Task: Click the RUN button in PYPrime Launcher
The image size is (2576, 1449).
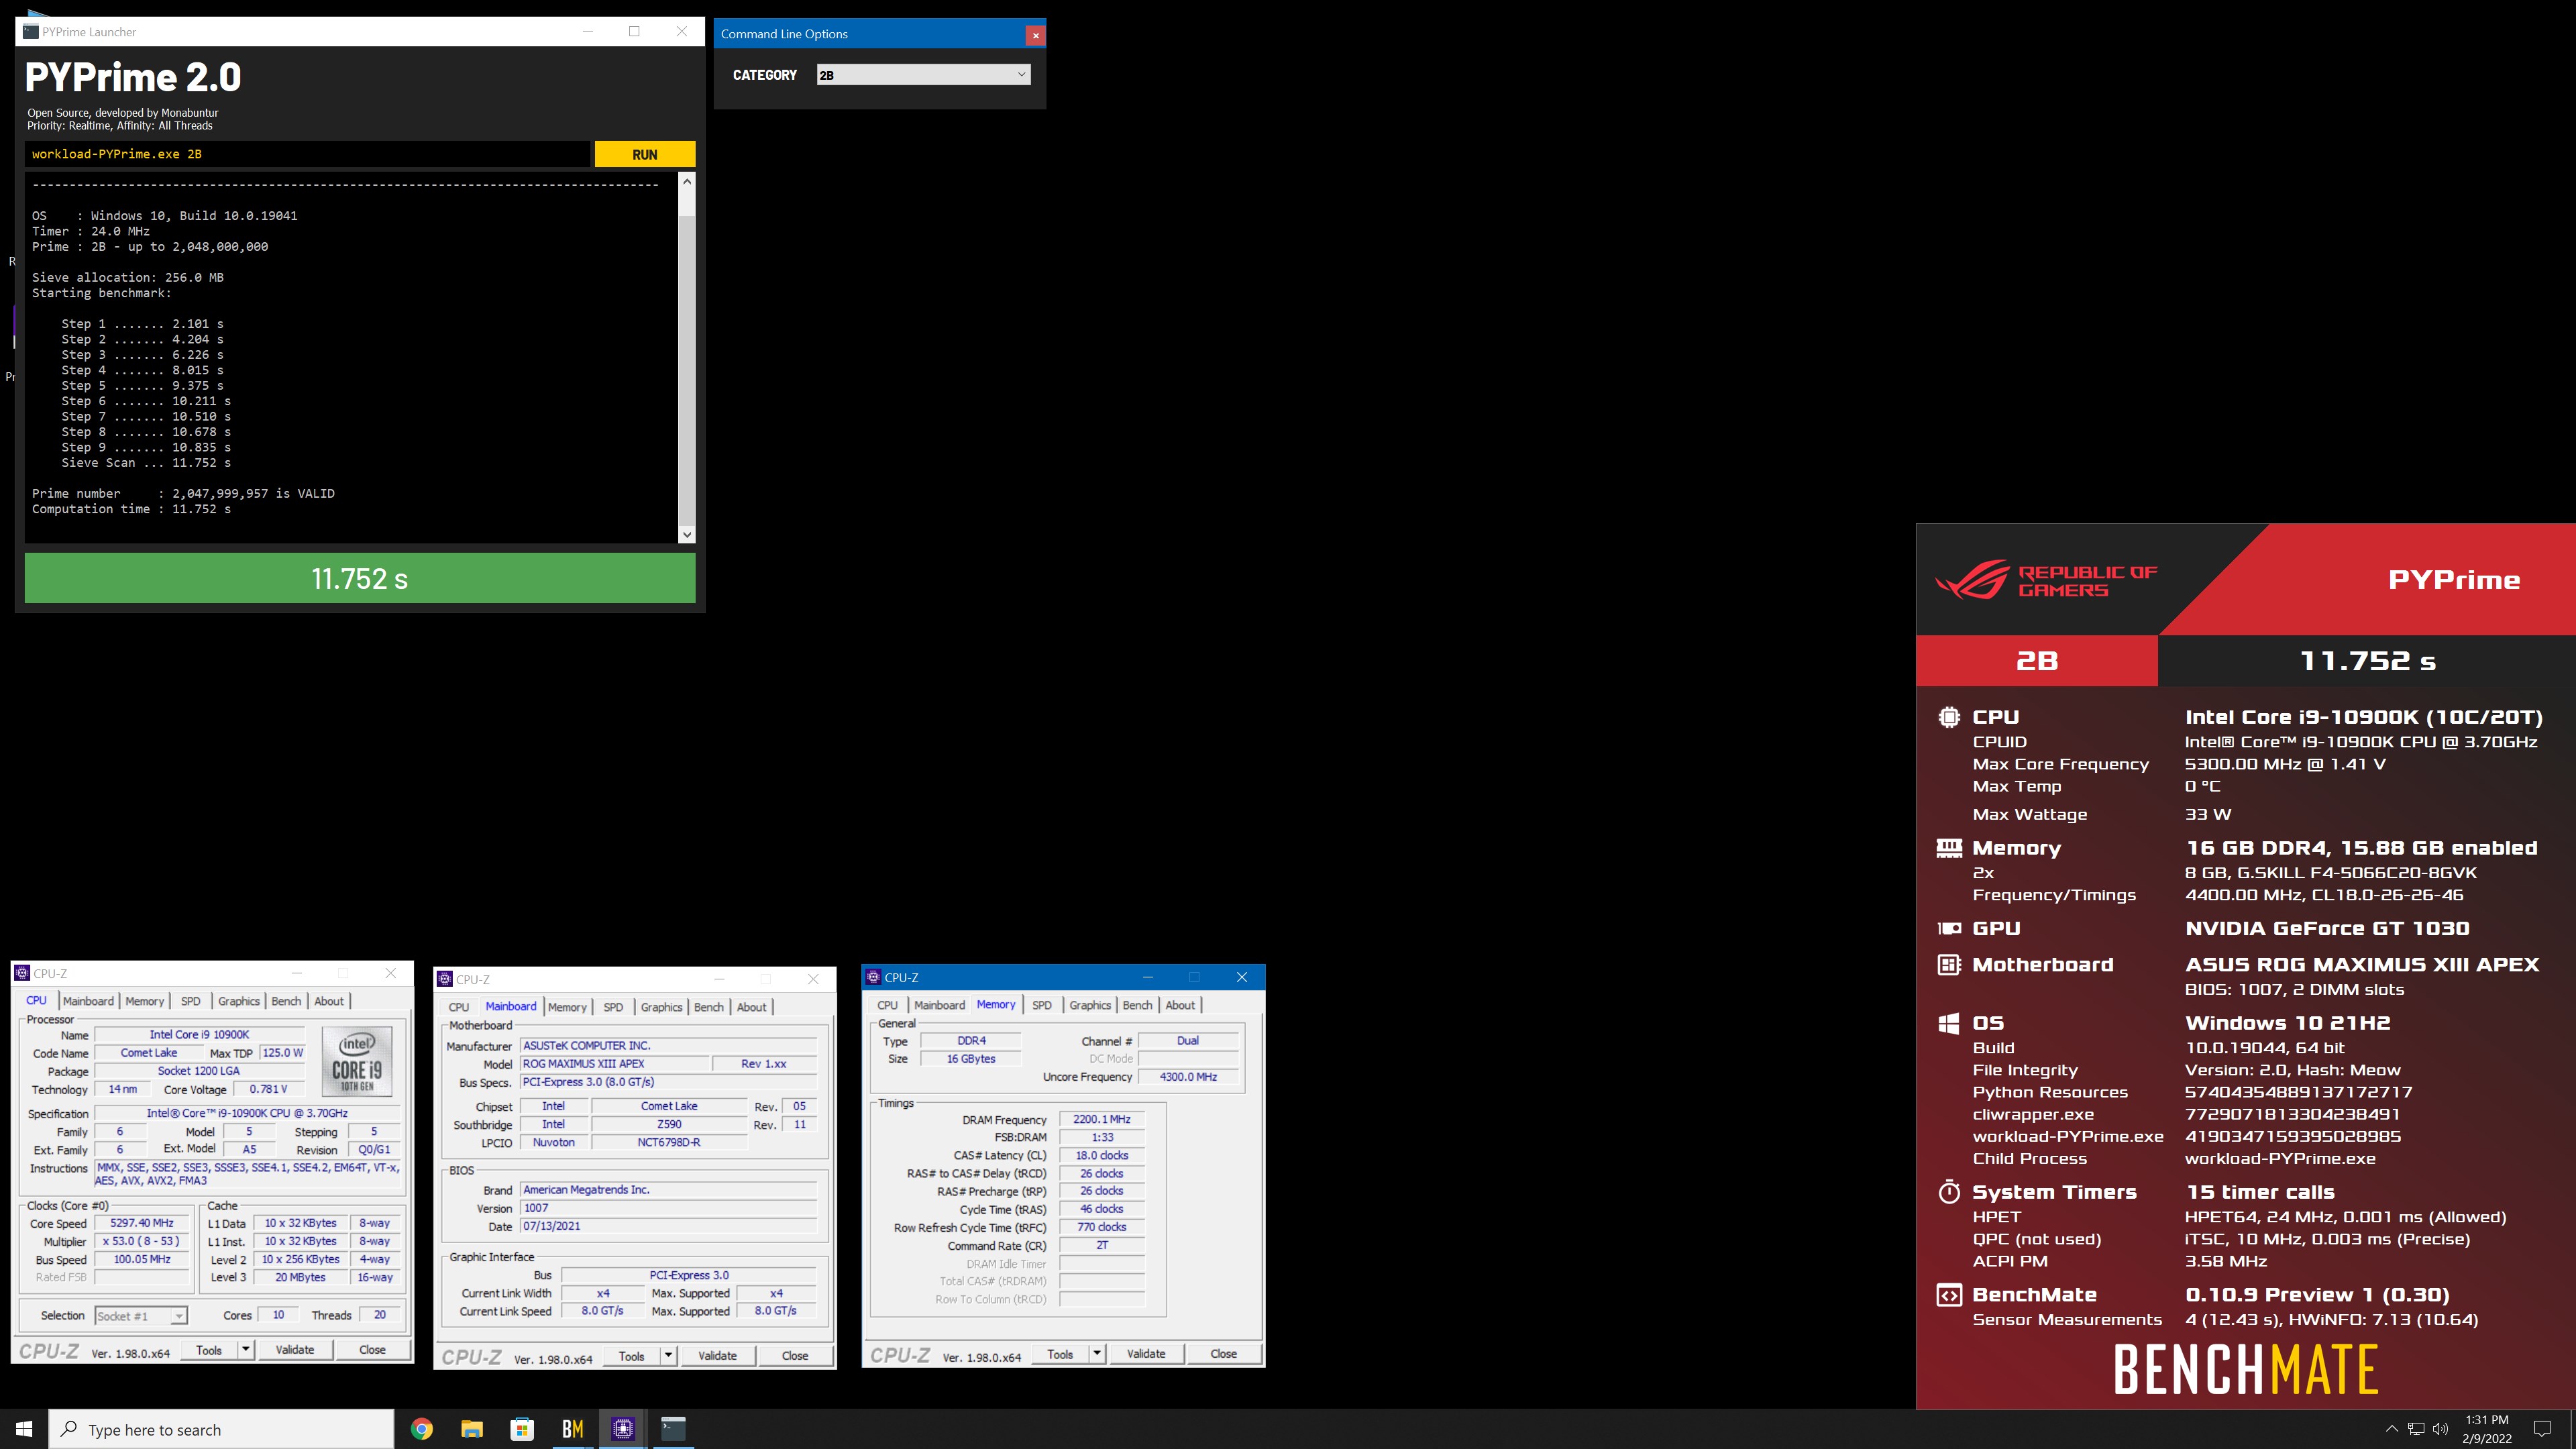Action: point(645,154)
